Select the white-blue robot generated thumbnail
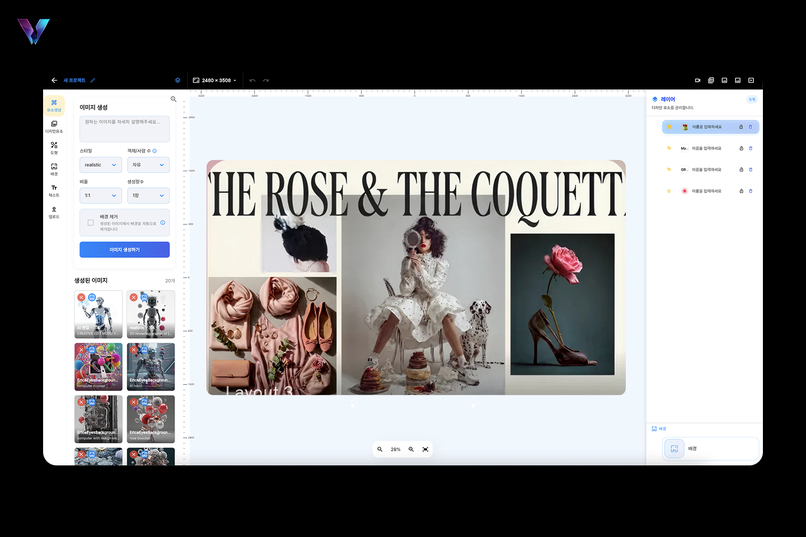This screenshot has height=537, width=806. (98, 314)
